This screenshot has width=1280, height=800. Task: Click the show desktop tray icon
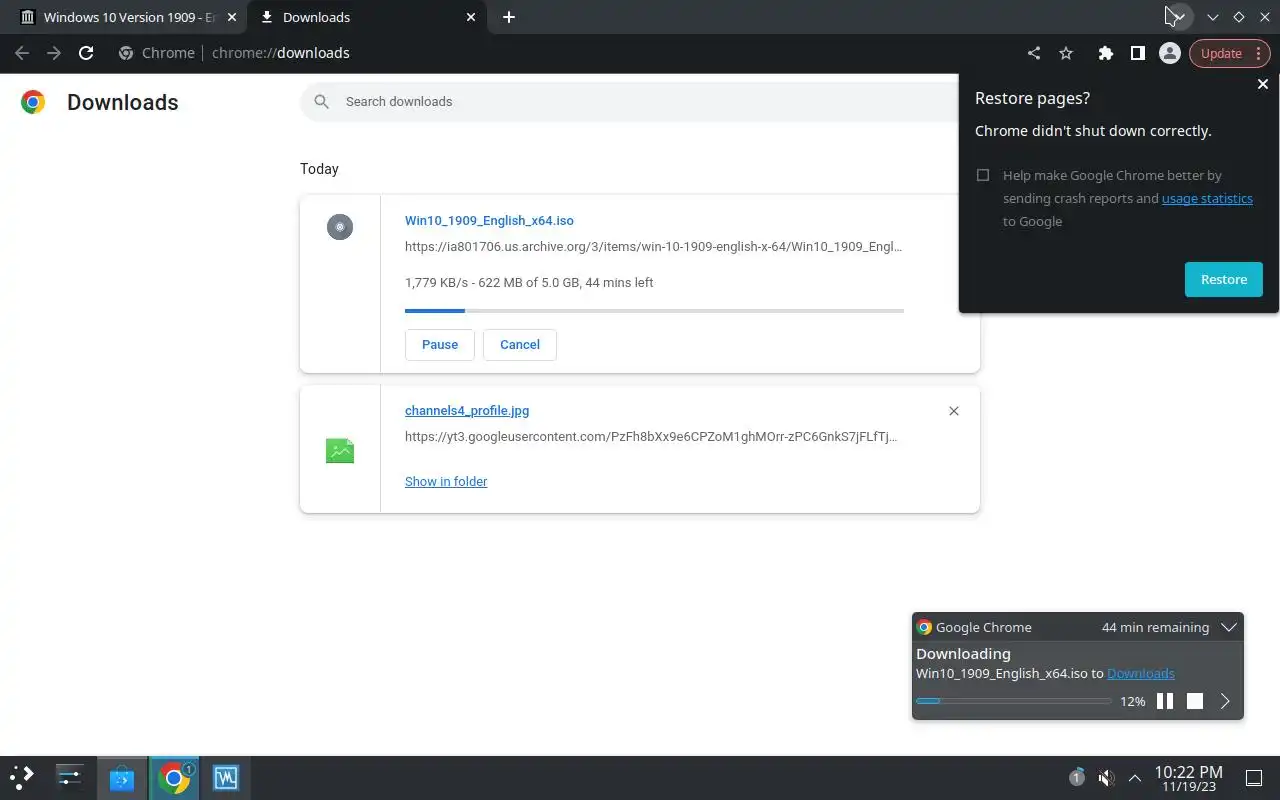tap(1253, 777)
